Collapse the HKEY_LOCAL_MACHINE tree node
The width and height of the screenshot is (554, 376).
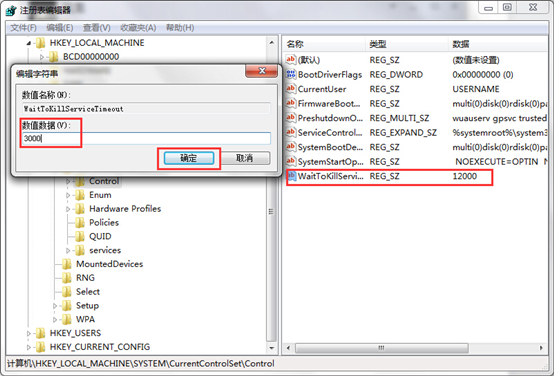tap(29, 43)
